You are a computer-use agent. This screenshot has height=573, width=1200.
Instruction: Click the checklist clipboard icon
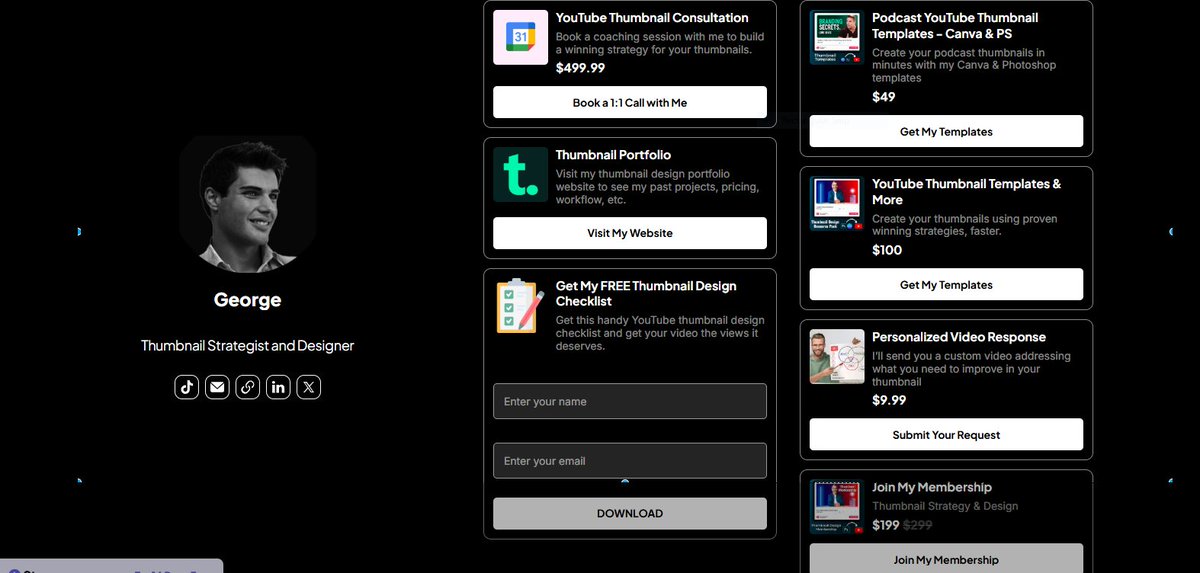point(521,306)
